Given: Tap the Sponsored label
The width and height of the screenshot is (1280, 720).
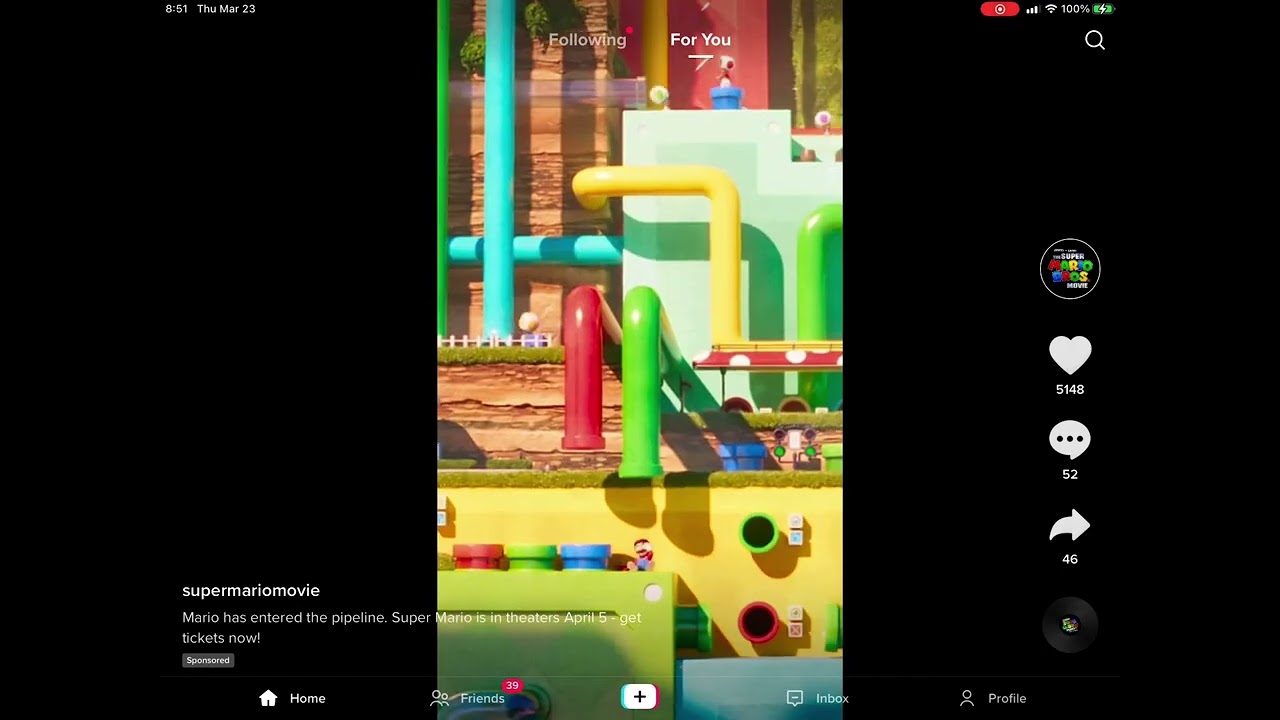Looking at the screenshot, I should pos(208,660).
